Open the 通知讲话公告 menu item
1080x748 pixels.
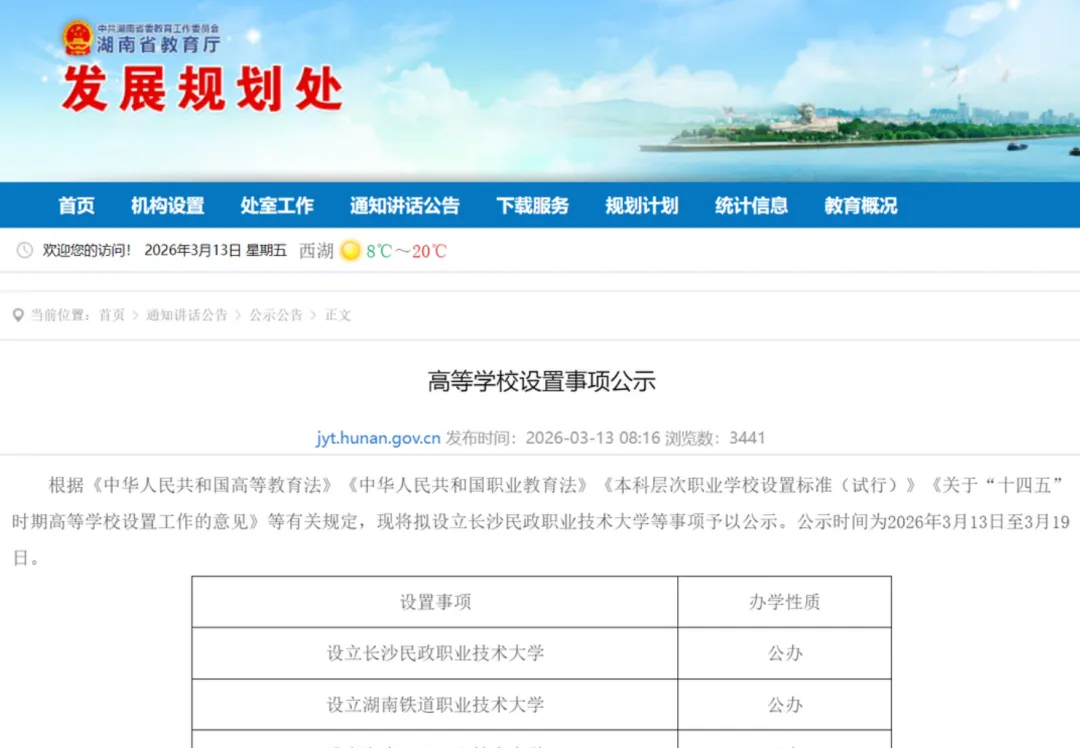click(x=404, y=205)
